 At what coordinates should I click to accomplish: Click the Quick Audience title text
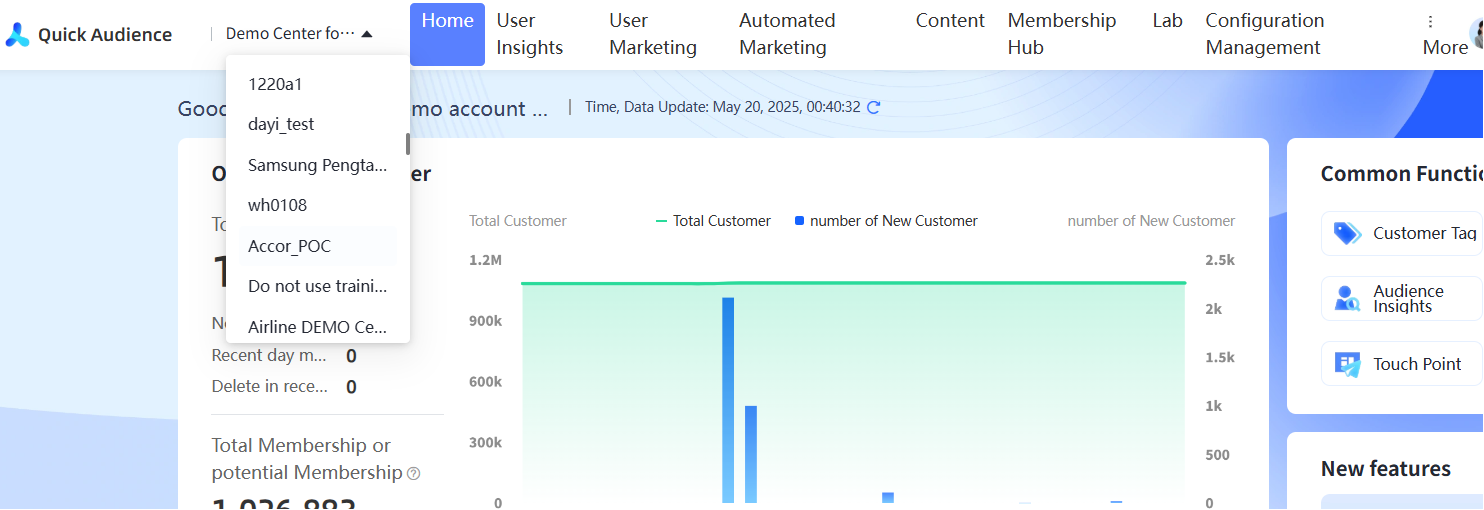click(105, 35)
